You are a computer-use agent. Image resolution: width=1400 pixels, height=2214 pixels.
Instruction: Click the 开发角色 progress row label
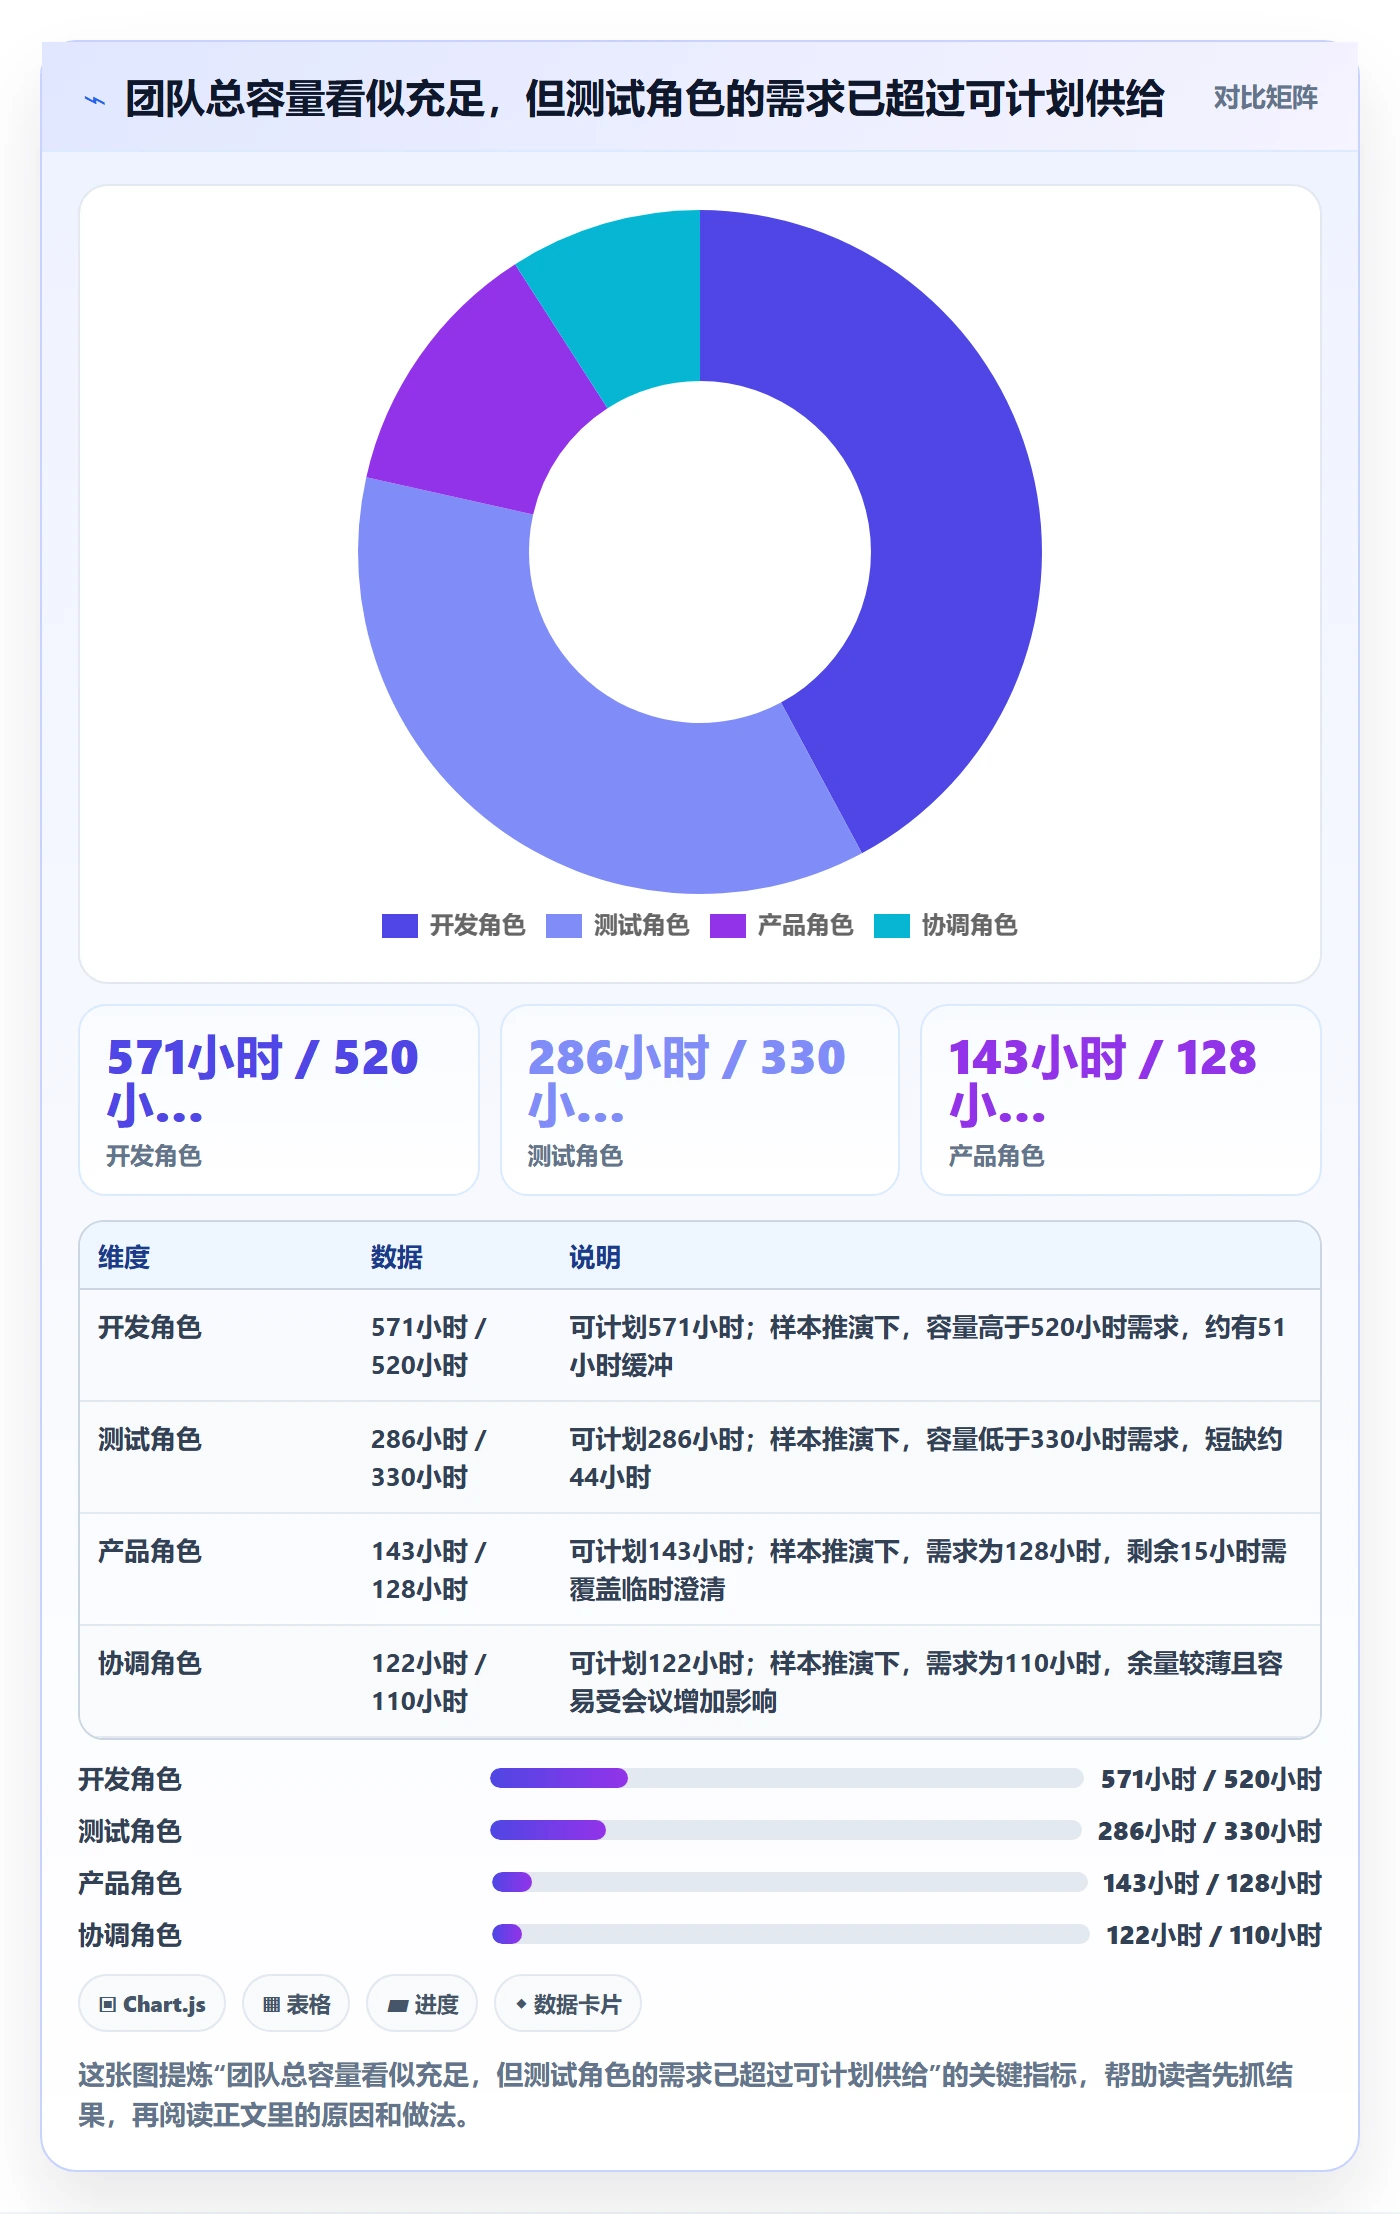click(x=130, y=1779)
